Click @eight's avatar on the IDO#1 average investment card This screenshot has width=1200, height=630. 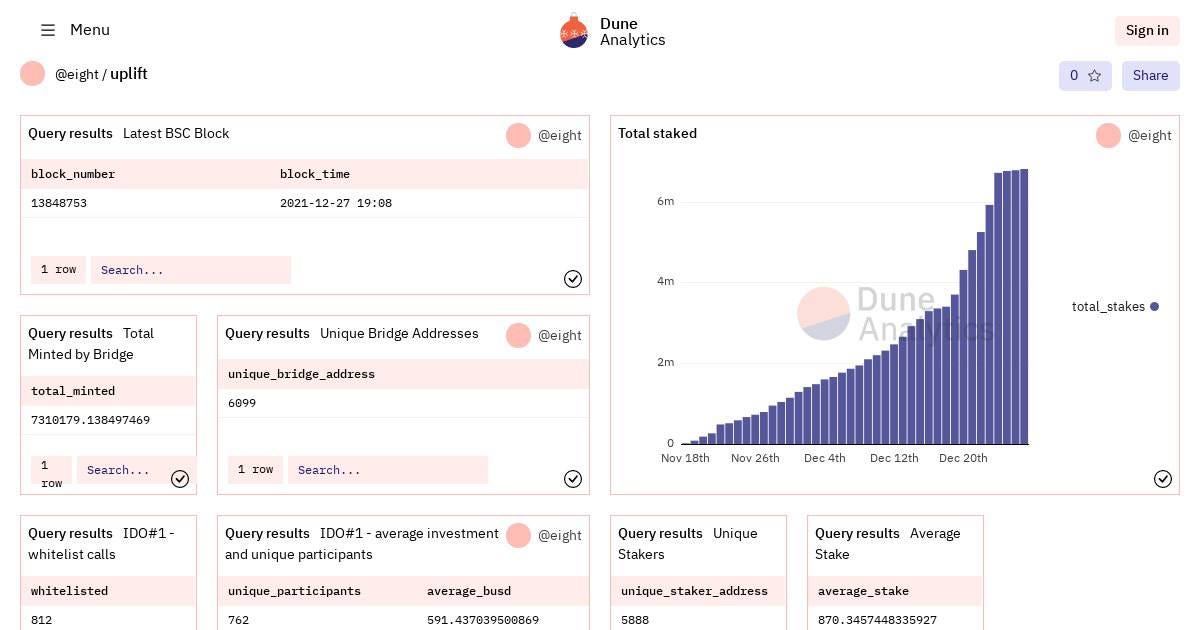coord(518,535)
